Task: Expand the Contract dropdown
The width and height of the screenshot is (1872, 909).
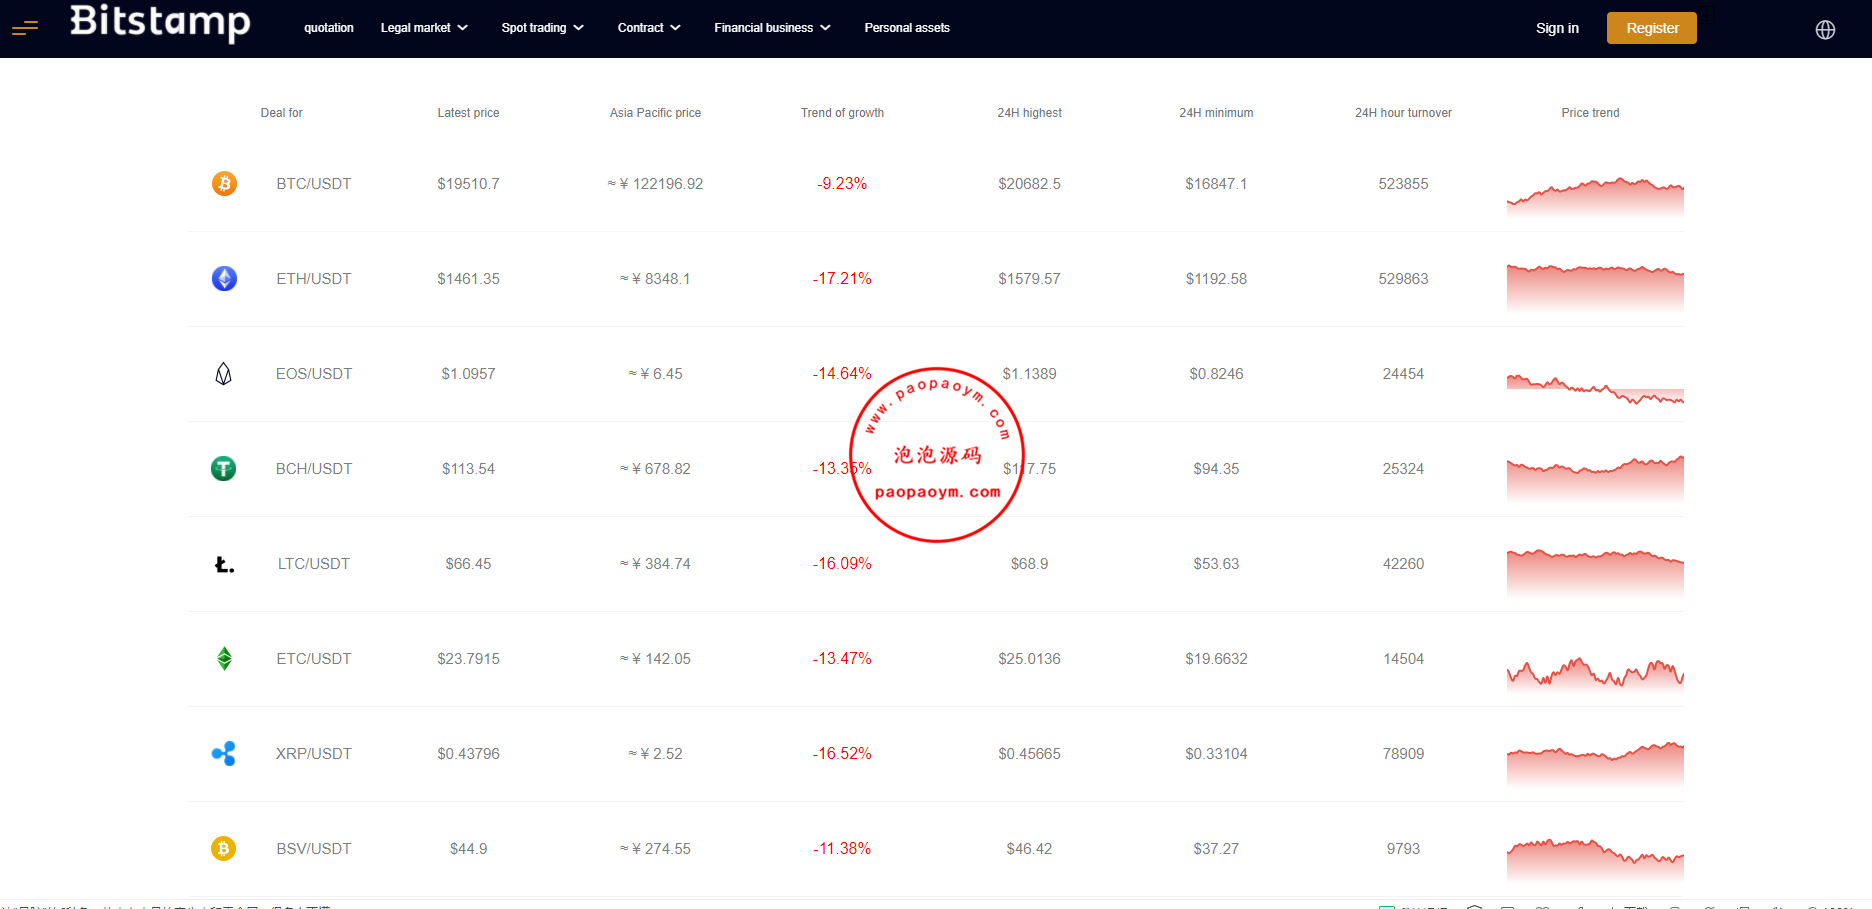Action: [649, 28]
